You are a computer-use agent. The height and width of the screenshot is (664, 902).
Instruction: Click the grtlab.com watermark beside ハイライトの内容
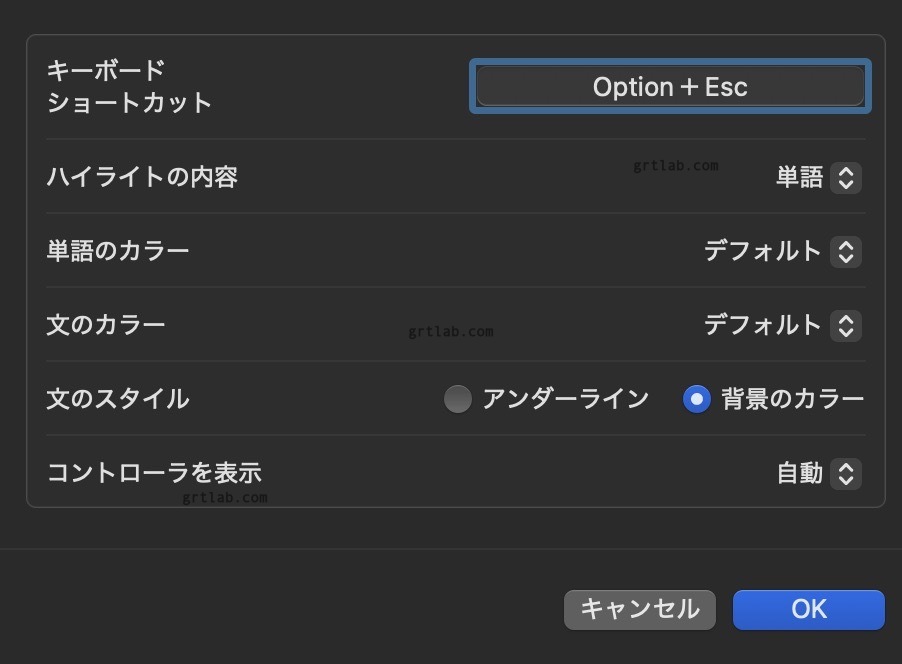pyautogui.click(x=676, y=166)
